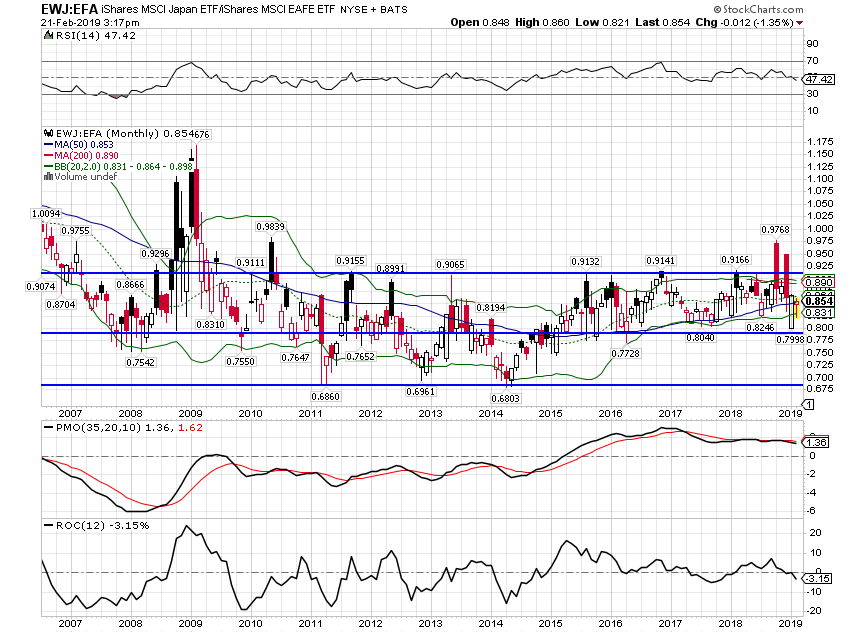Click the 'Volume undef' legend text
Screen dimensions: 850x633
coord(86,177)
